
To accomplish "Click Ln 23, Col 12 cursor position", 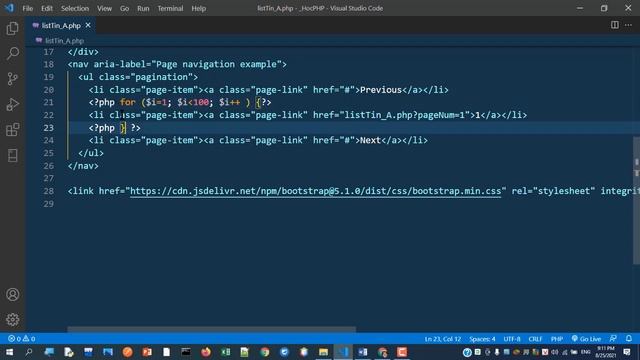I will pos(442,339).
